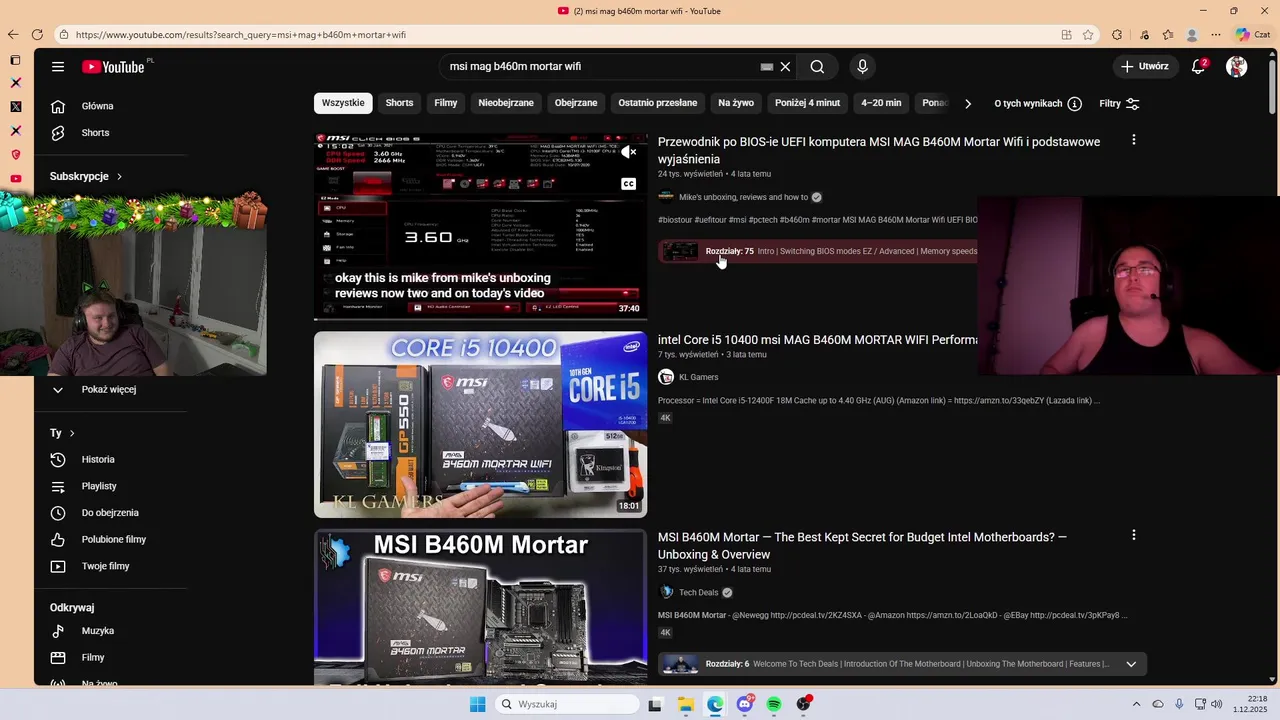
Task: Open Filmy under Odkrywaj
Action: [x=93, y=658]
